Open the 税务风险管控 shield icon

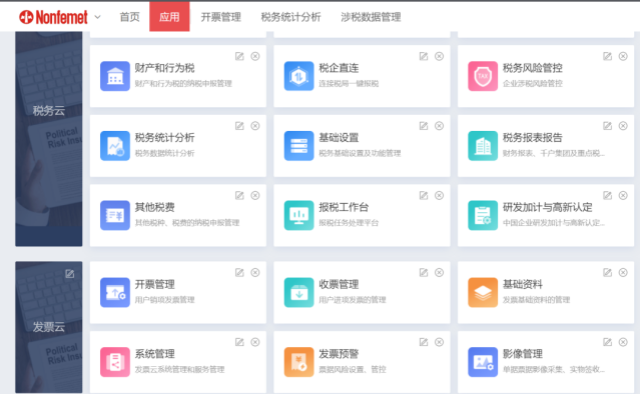tap(483, 76)
